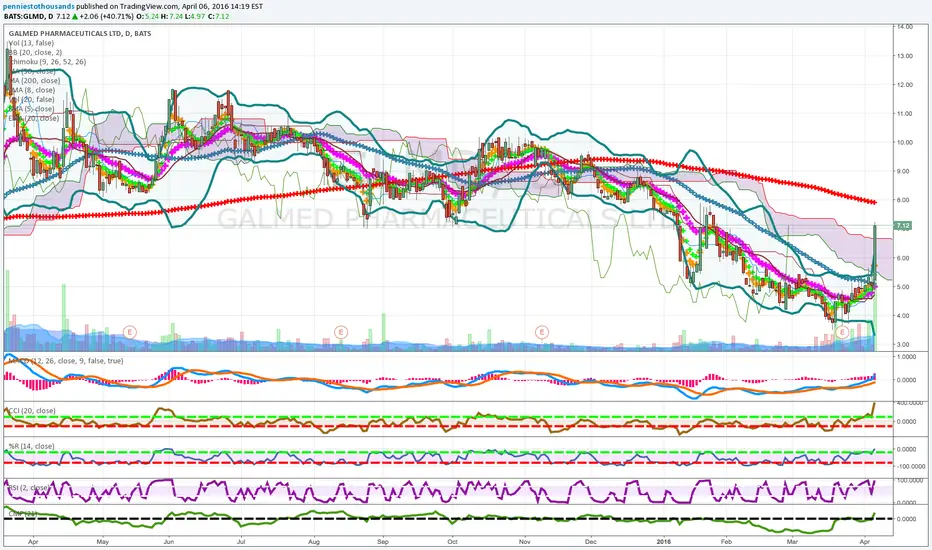Screen dimensions: 932x550
Task: Click the earnings E marker near November
Action: [x=541, y=332]
